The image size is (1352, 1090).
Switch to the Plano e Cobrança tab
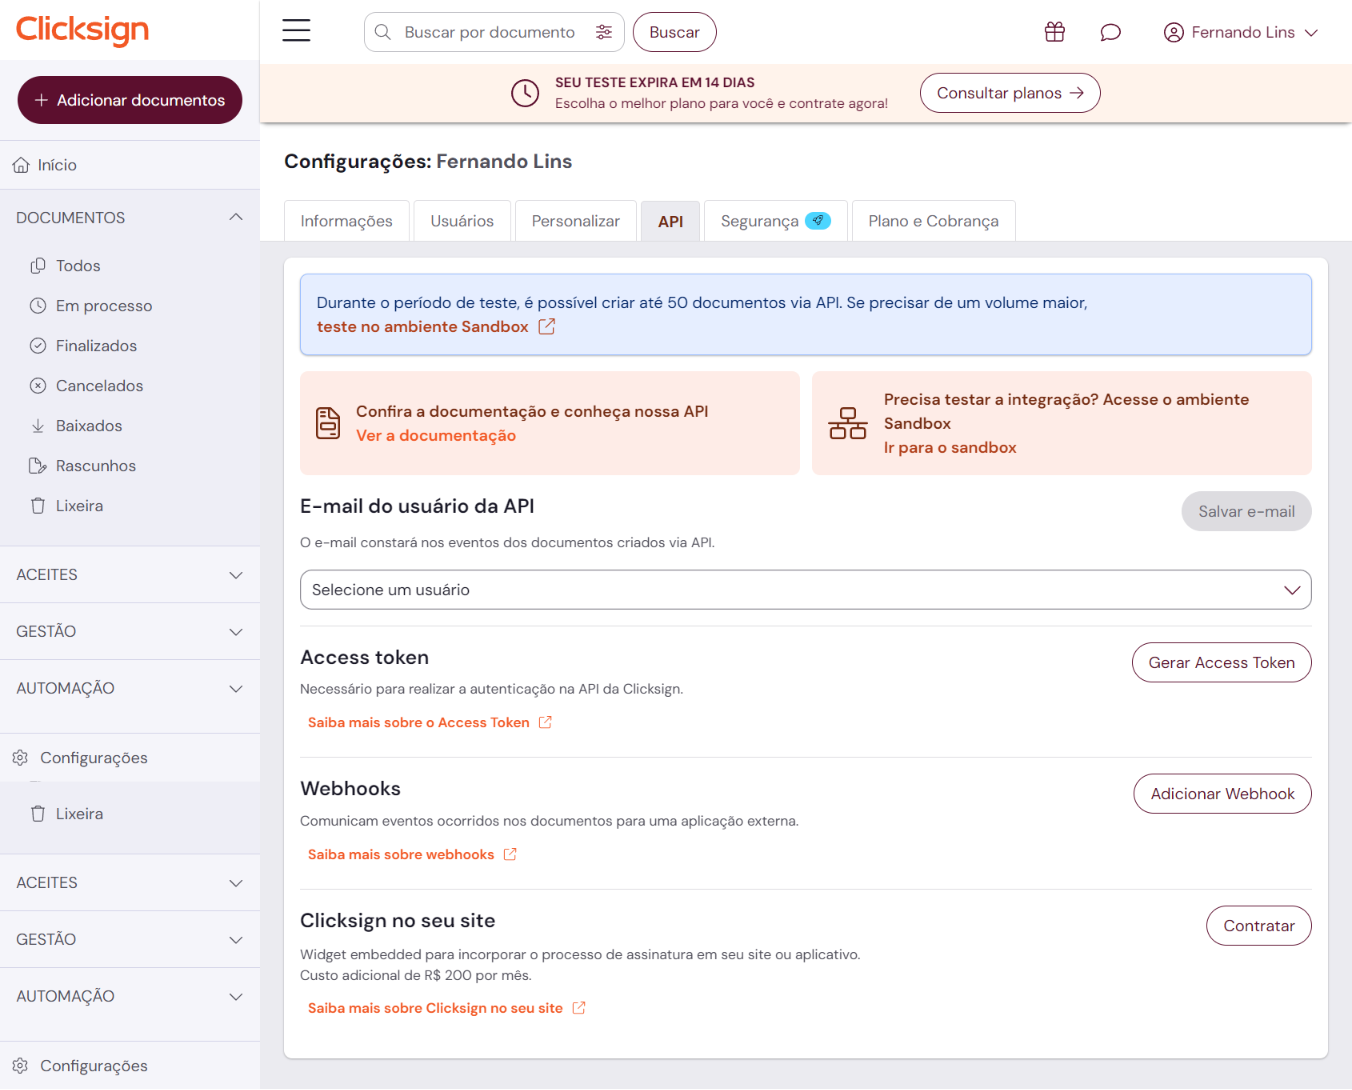coord(933,221)
